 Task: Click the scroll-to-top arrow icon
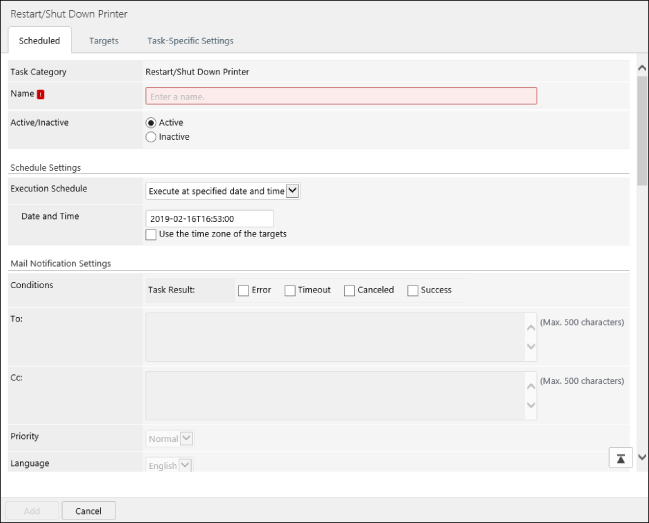click(x=620, y=457)
